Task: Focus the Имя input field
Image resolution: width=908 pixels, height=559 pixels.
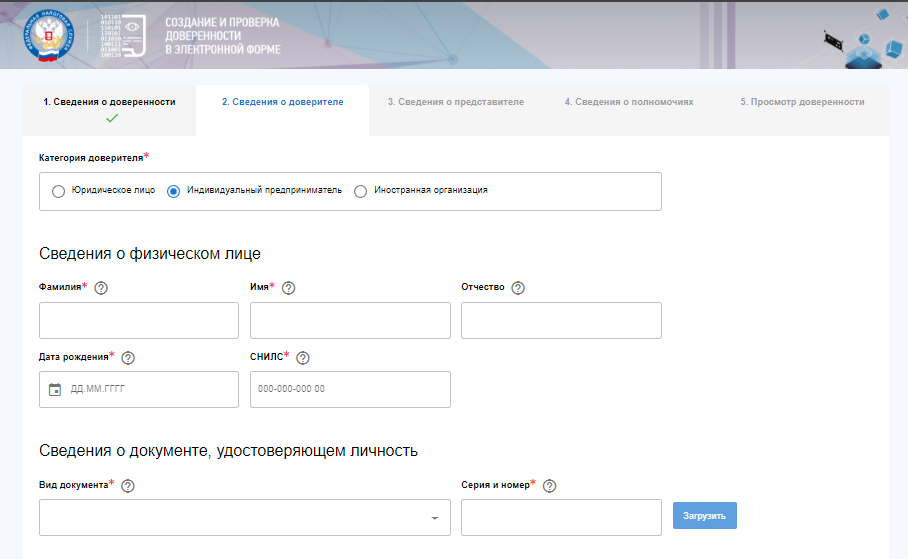Action: [350, 320]
